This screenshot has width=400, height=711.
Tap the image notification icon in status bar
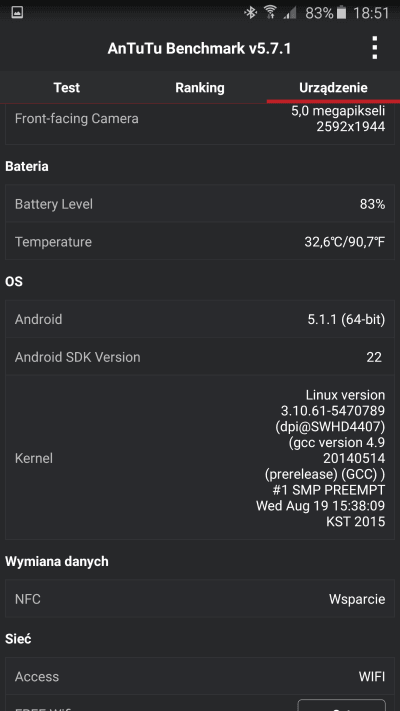pyautogui.click(x=17, y=12)
